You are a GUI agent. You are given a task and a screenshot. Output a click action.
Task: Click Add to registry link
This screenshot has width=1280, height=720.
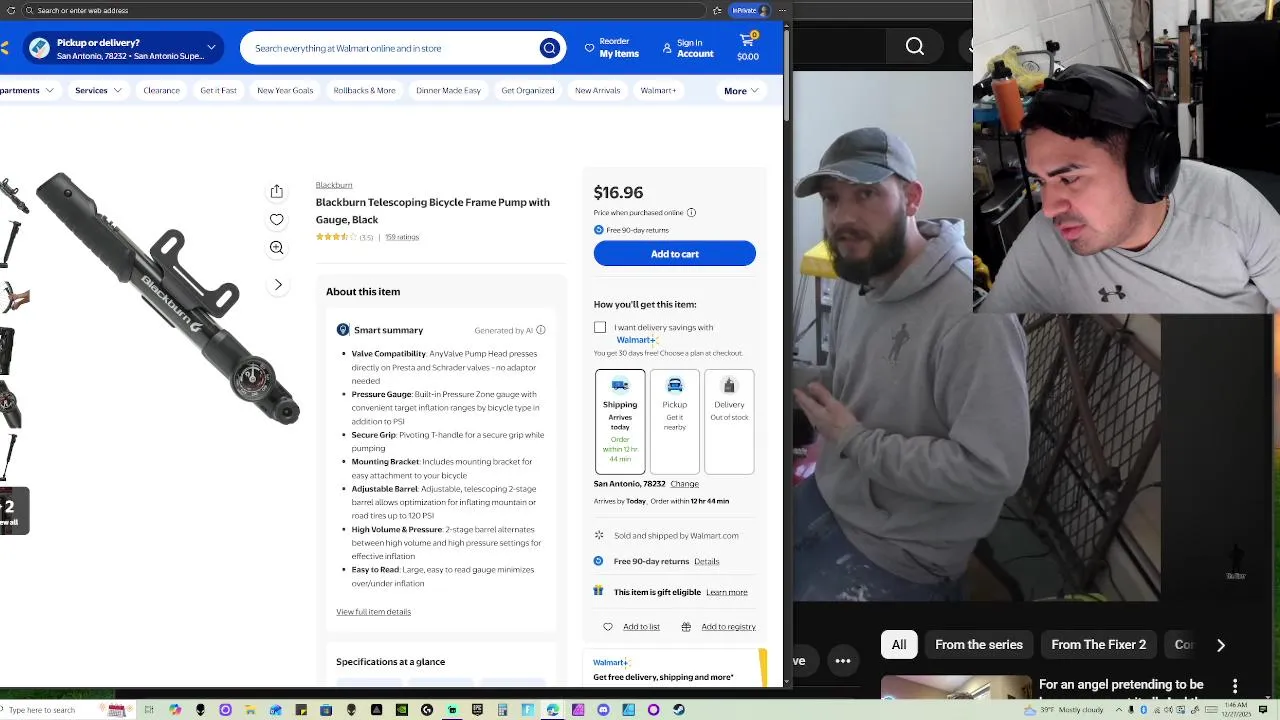click(x=728, y=627)
